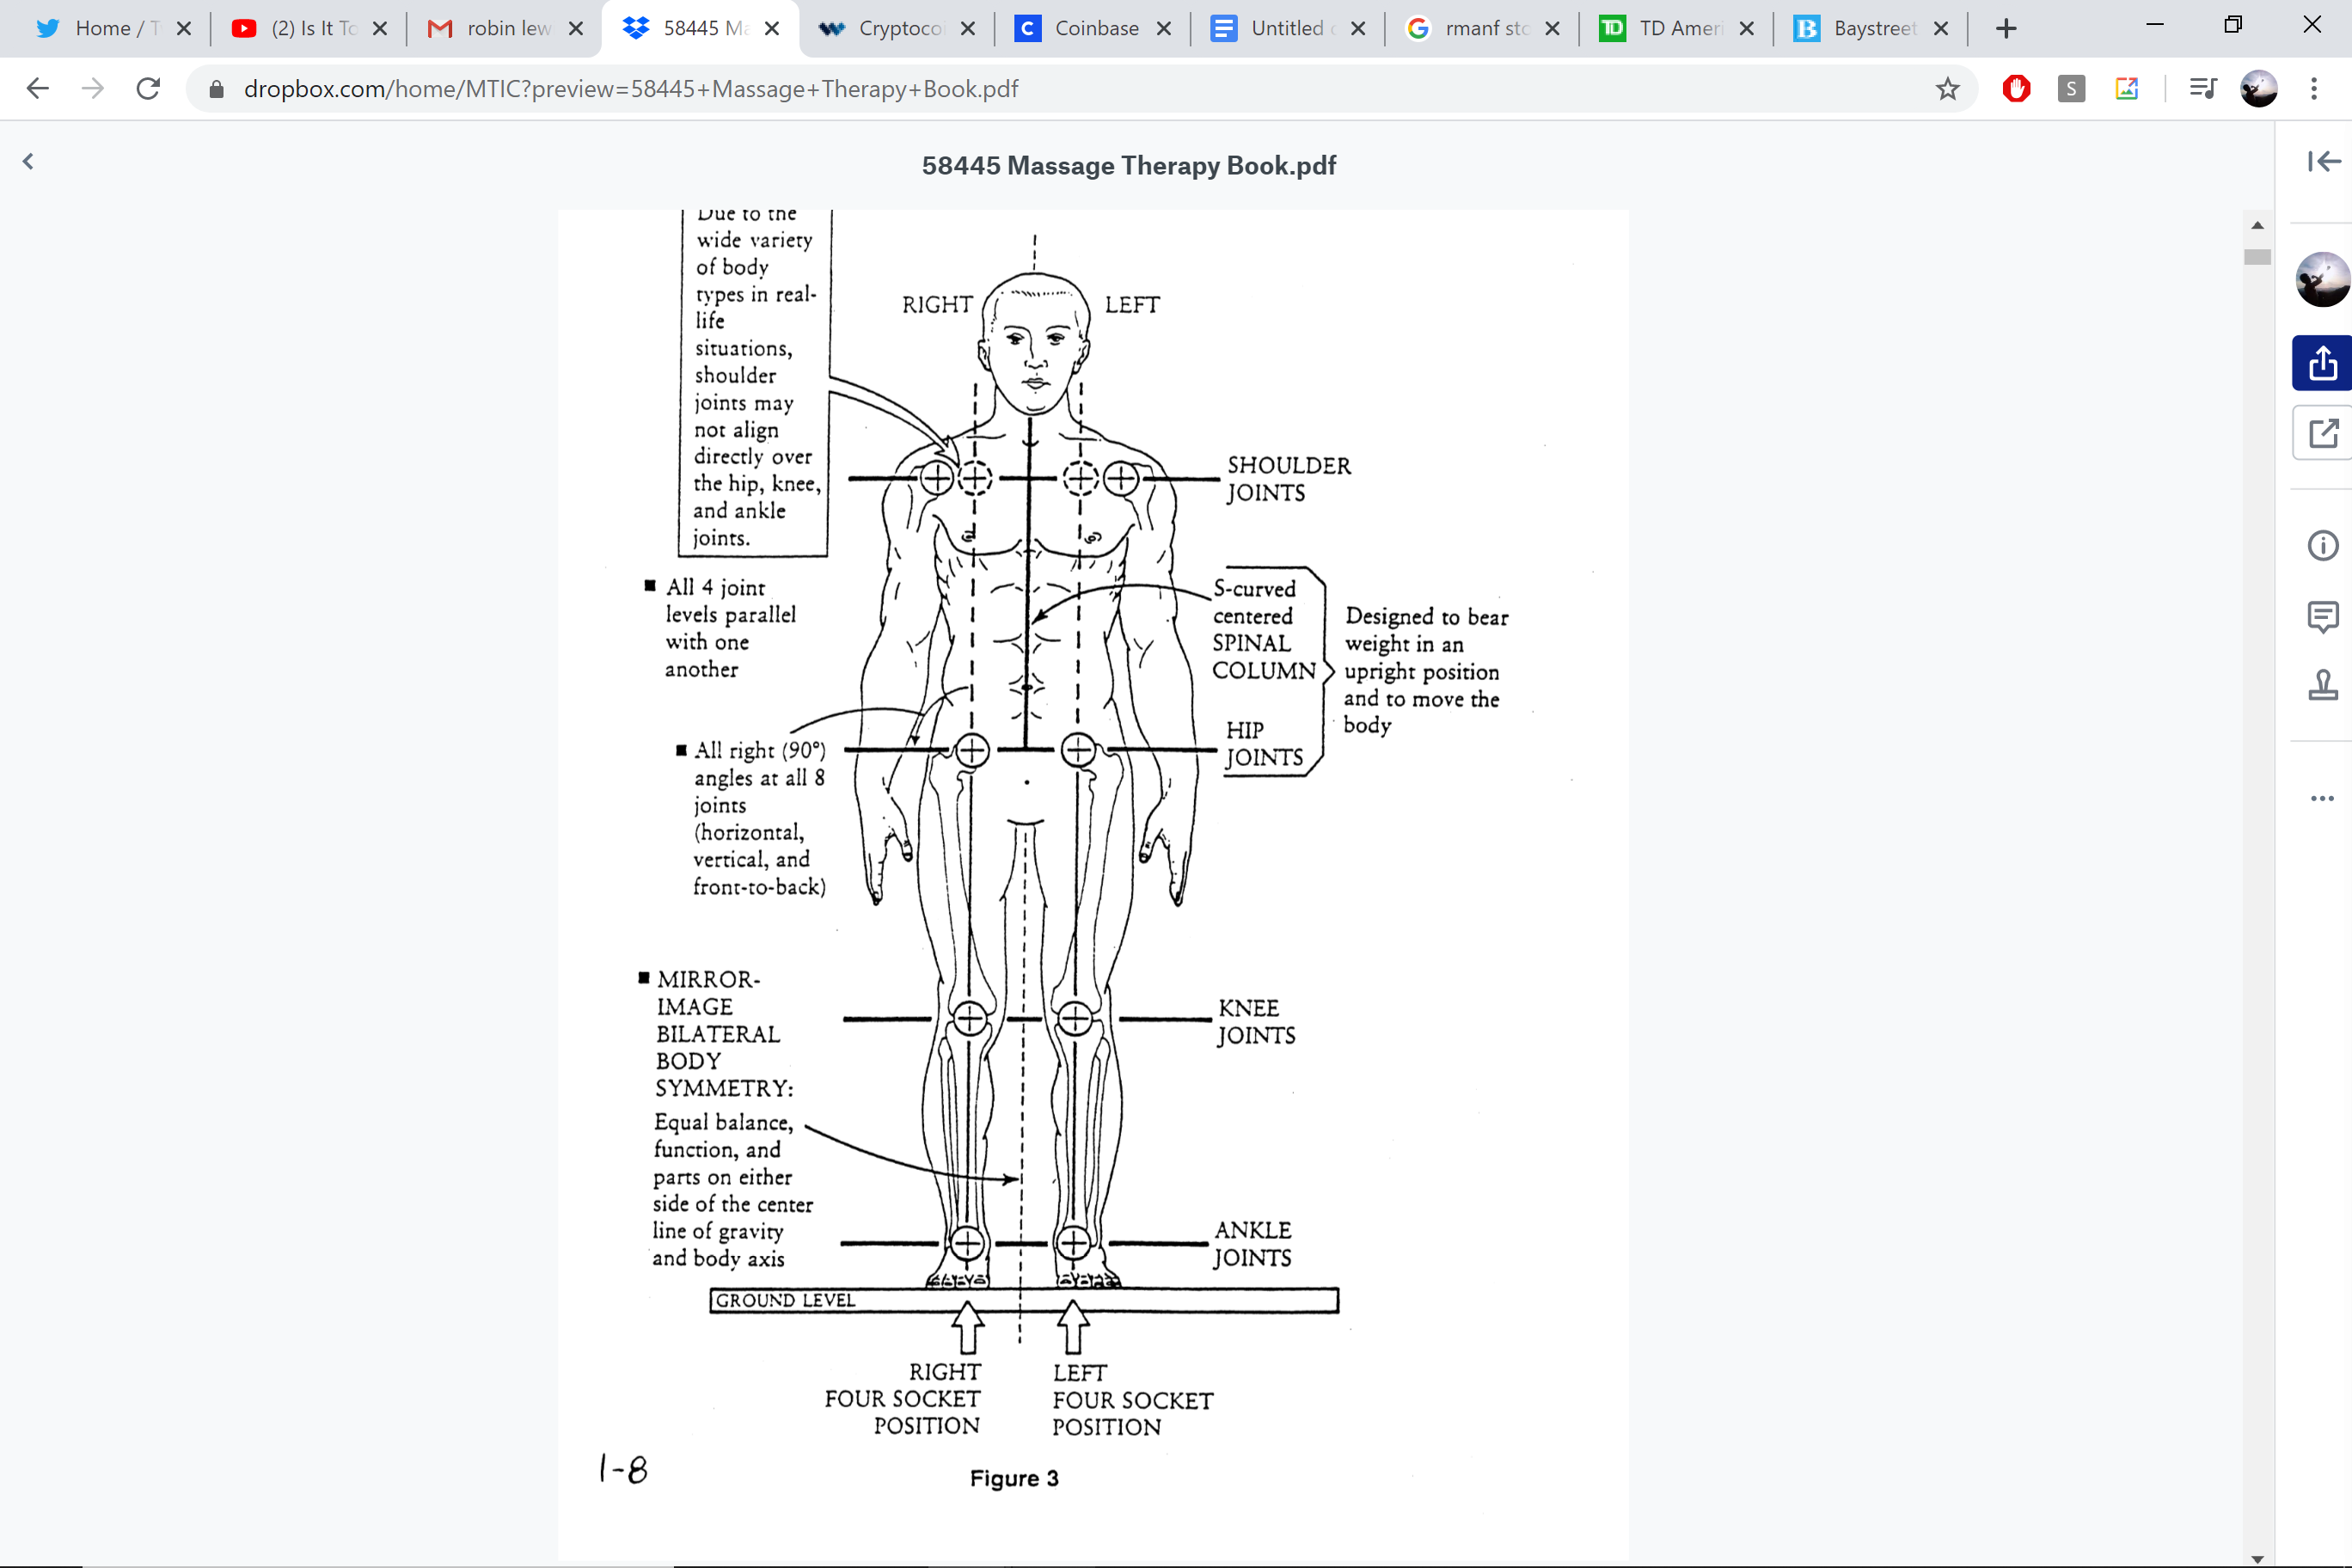Open the more options ellipsis in sidebar

(x=2322, y=798)
